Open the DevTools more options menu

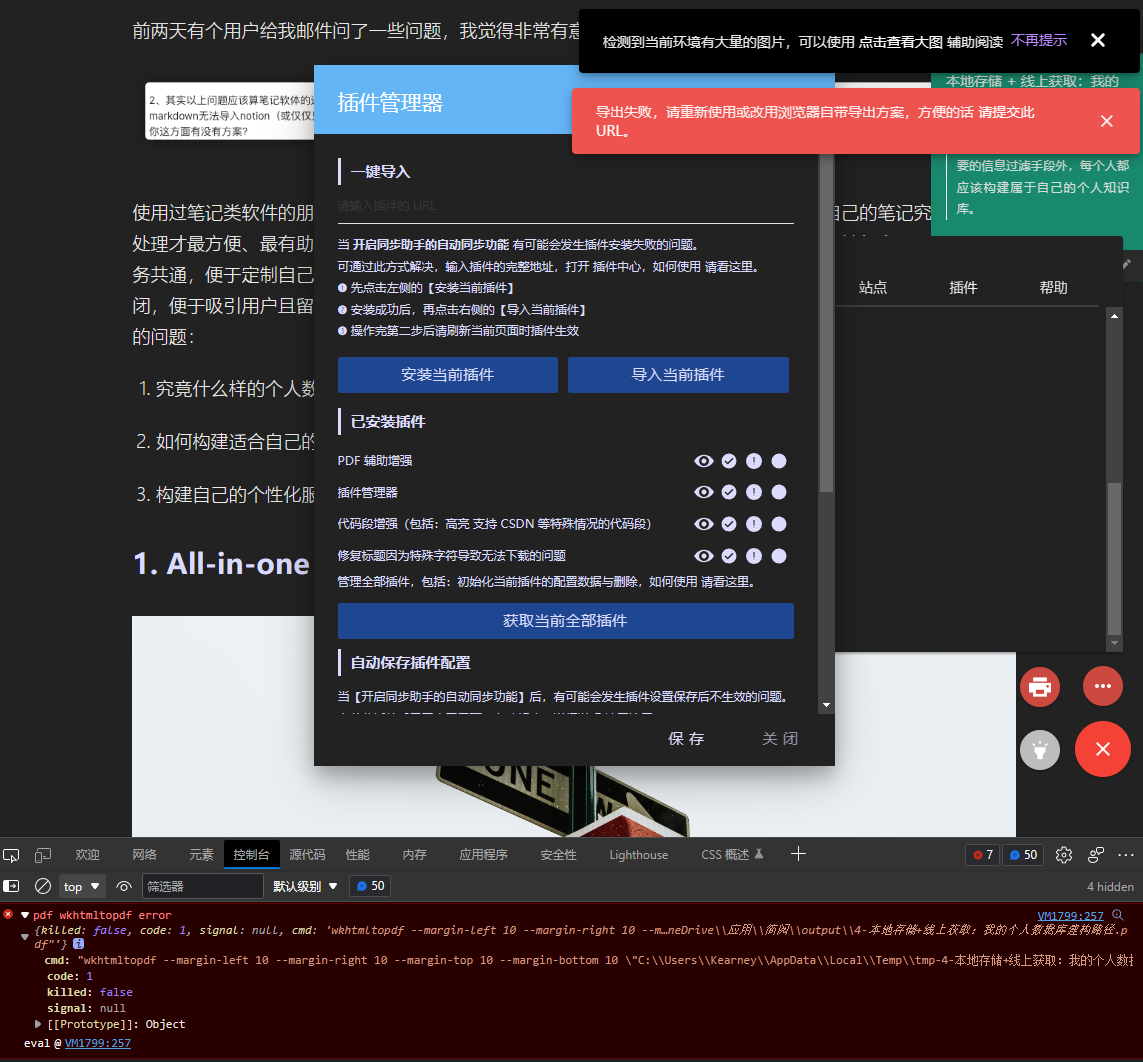tap(1125, 854)
